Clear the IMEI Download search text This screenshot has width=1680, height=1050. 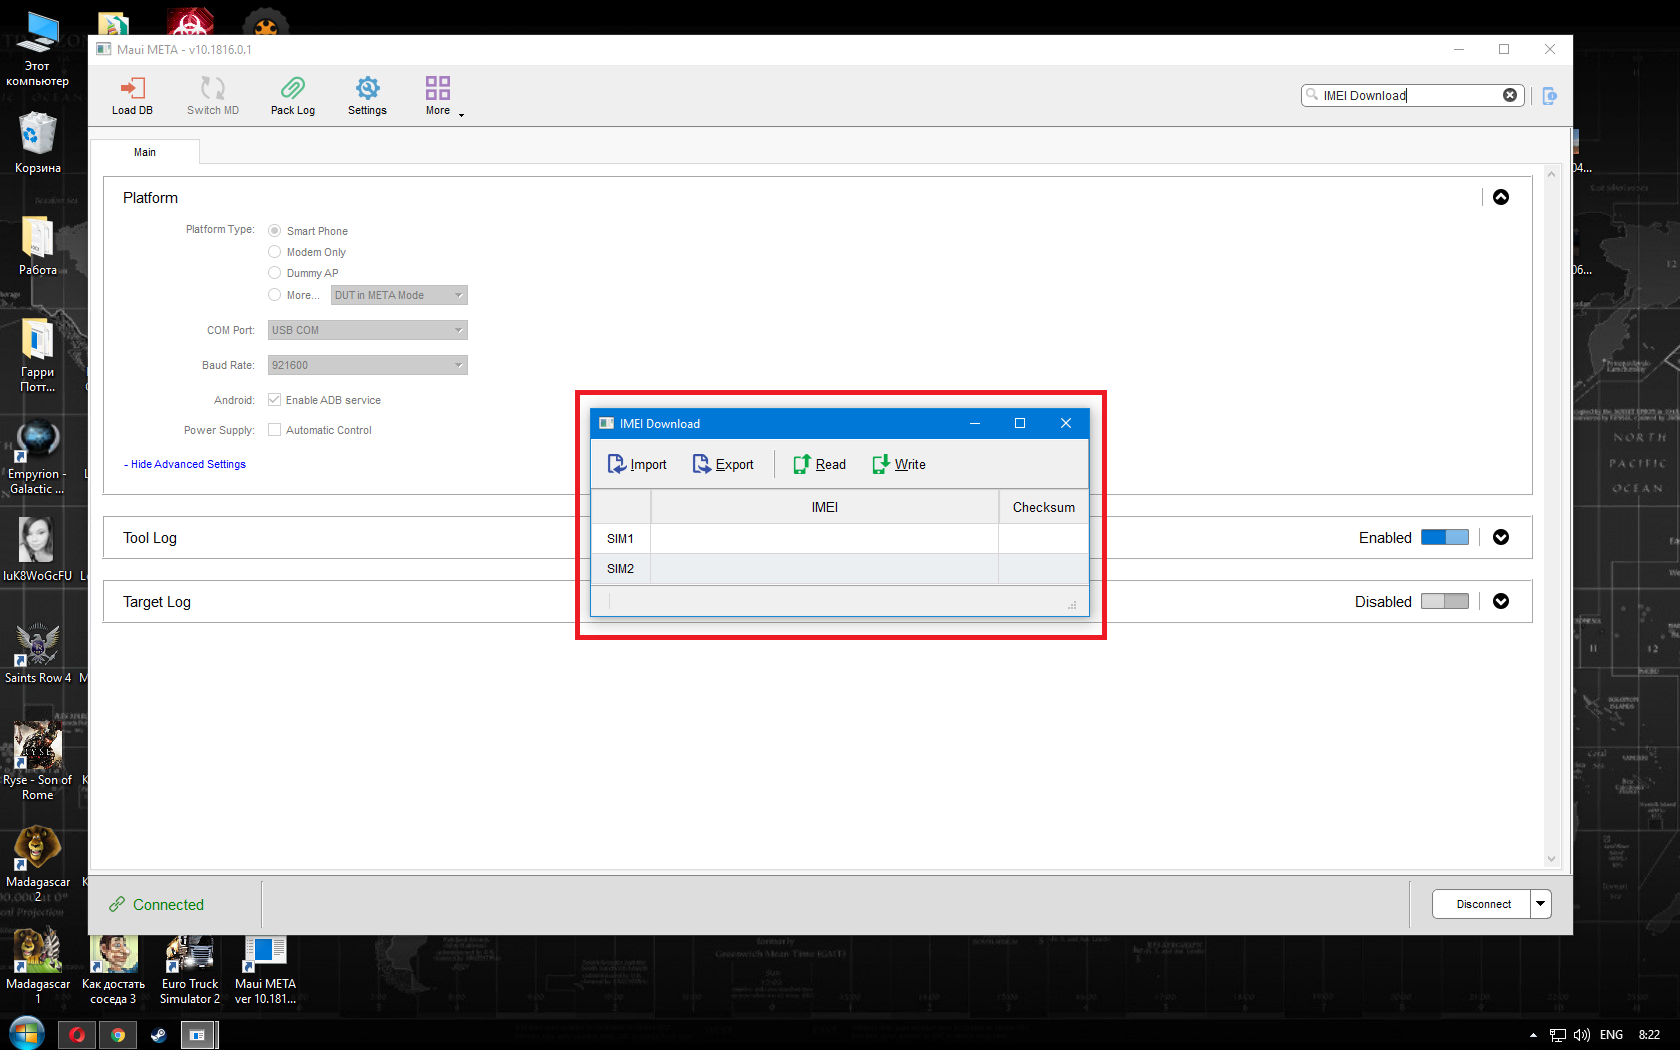1510,95
